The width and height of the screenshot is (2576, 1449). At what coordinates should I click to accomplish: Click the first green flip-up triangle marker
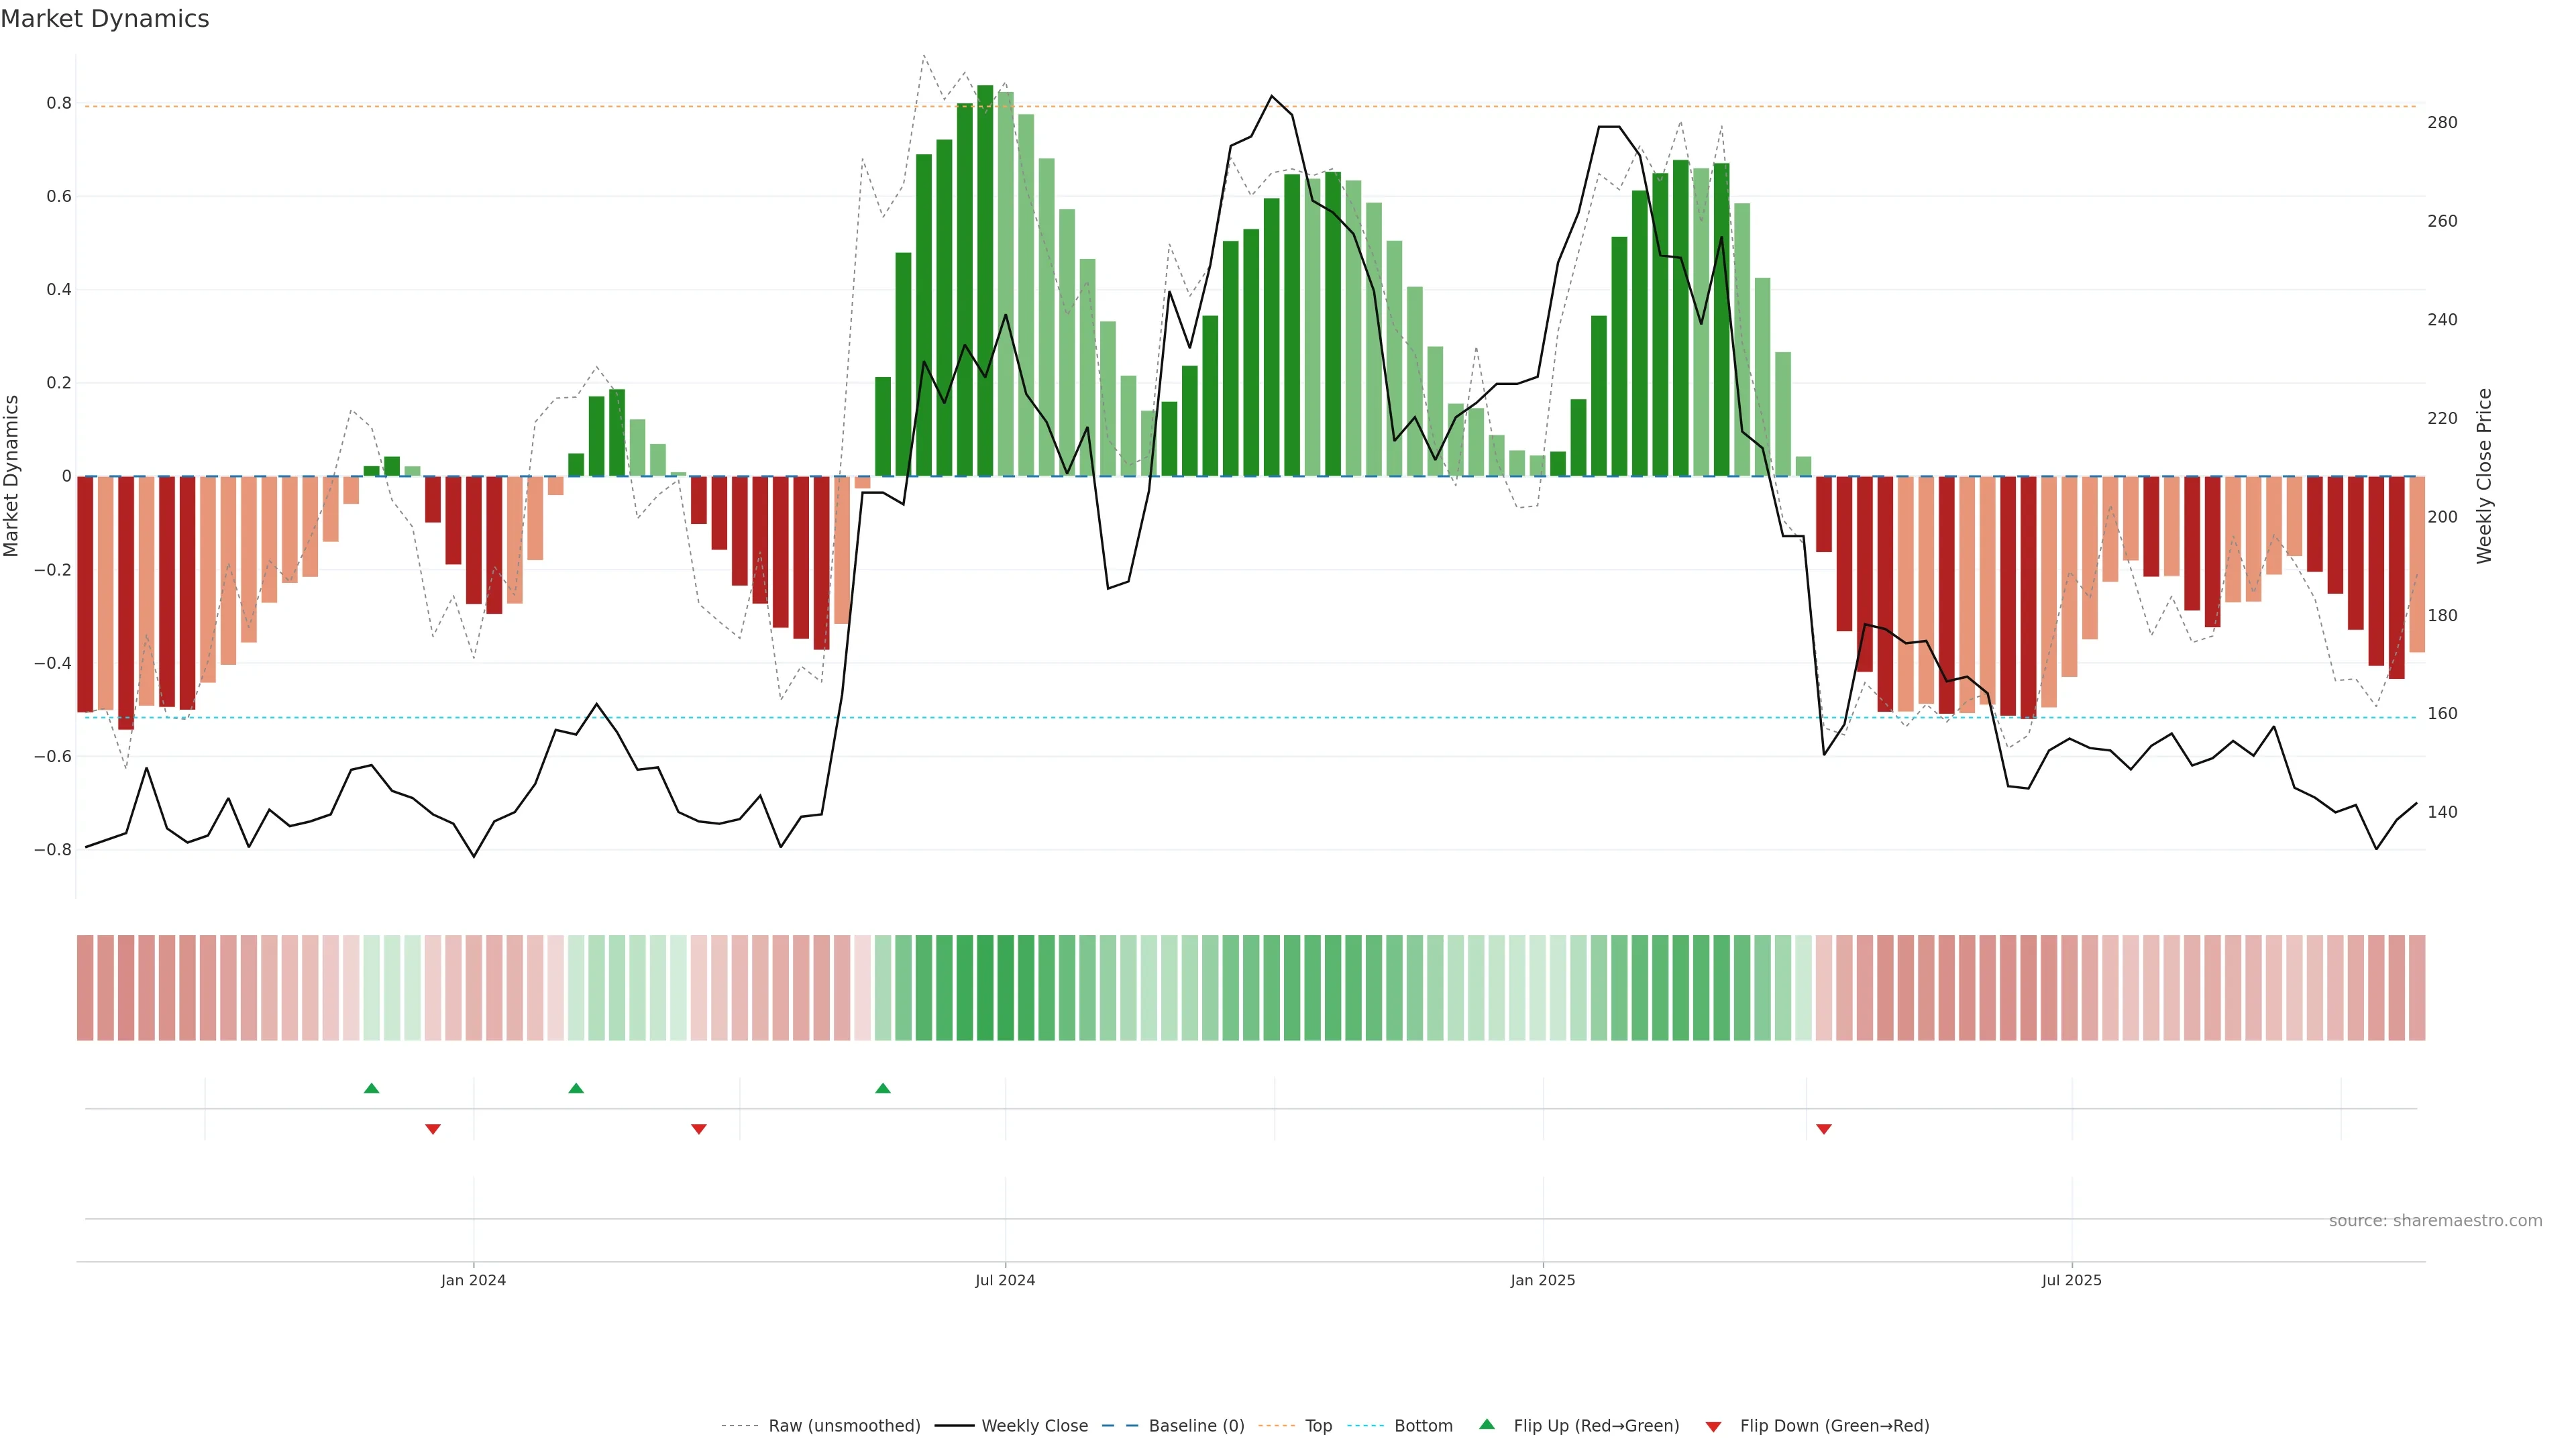click(371, 1088)
